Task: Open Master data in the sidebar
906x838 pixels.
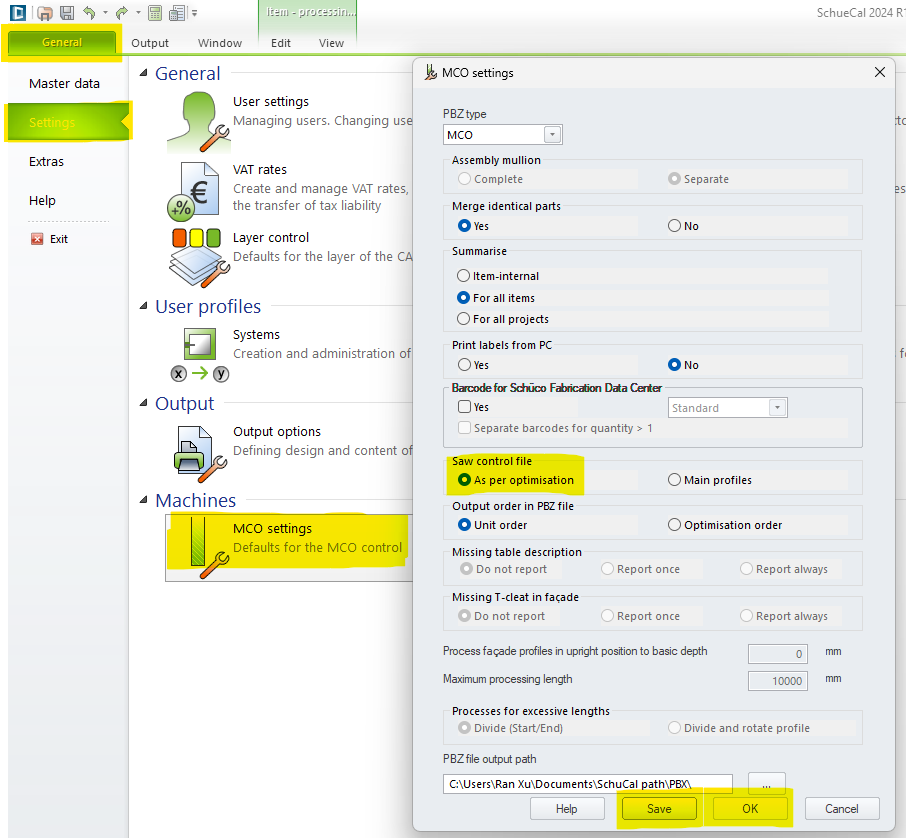Action: pos(65,84)
